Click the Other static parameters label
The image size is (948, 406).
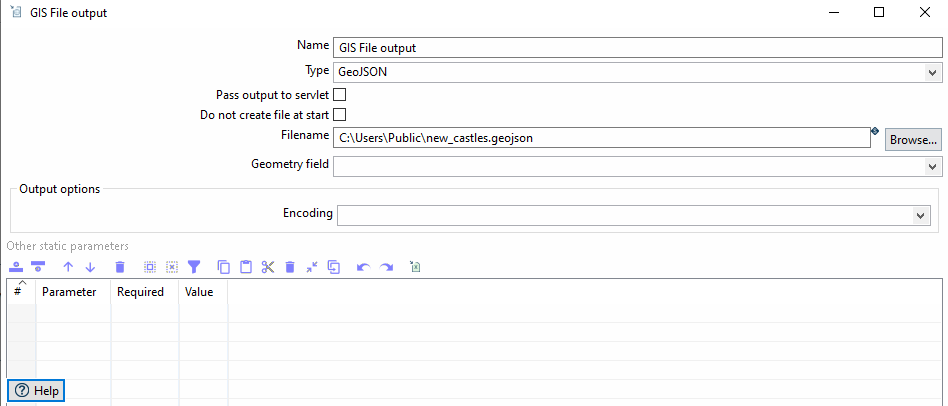(67, 246)
